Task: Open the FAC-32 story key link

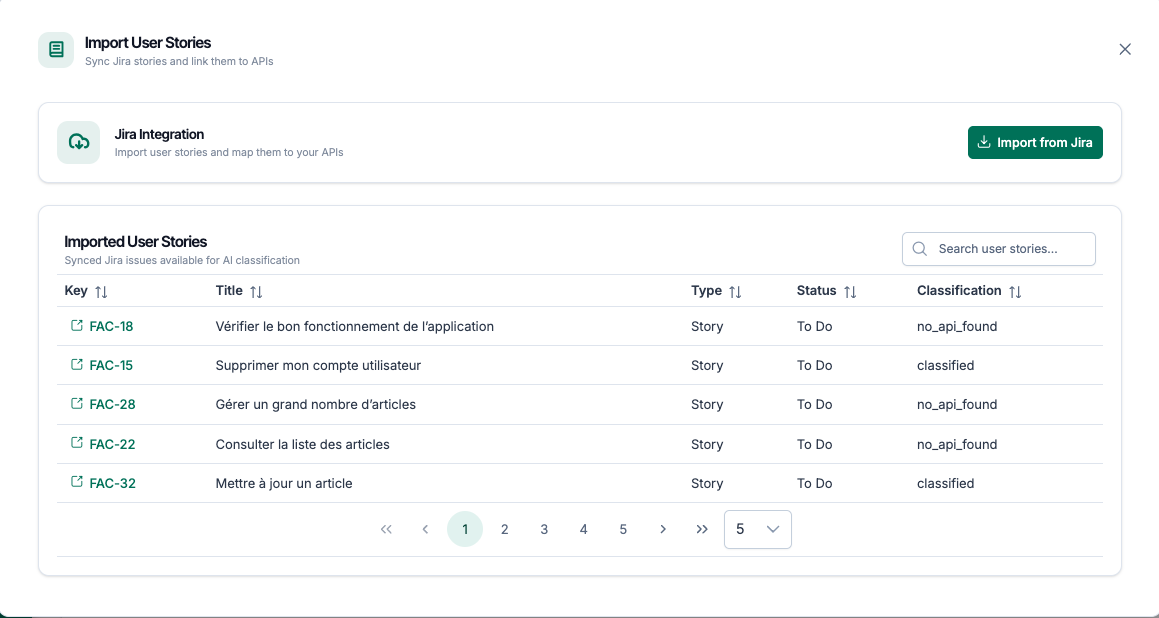Action: [x=112, y=483]
